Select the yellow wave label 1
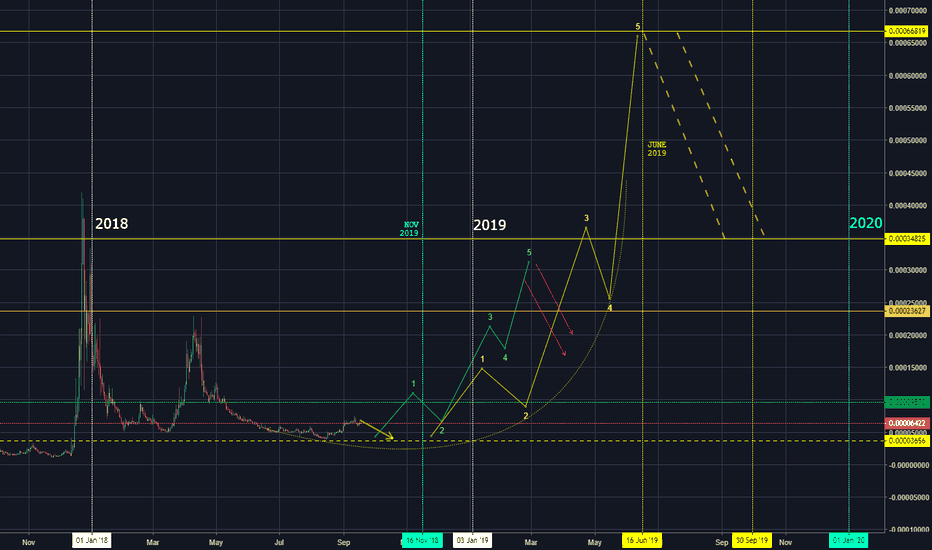Viewport: 932px width, 550px height. coord(482,359)
